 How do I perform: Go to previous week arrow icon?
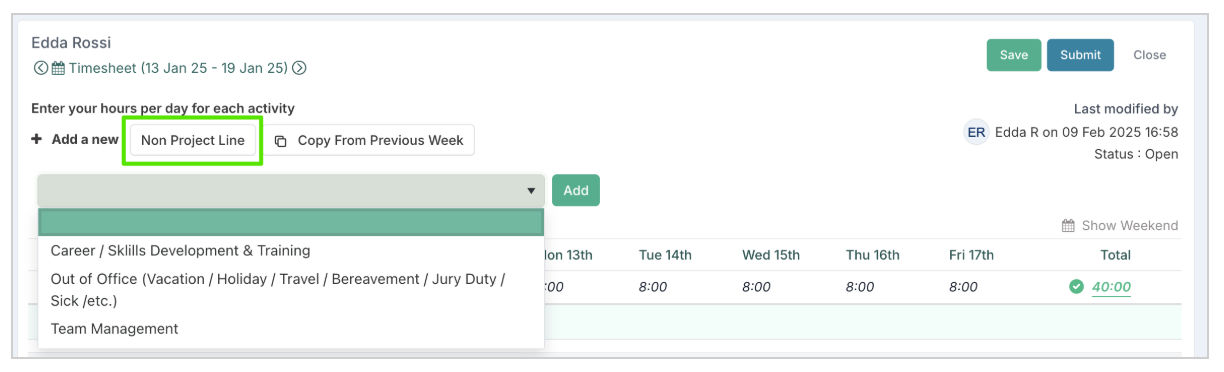point(41,69)
